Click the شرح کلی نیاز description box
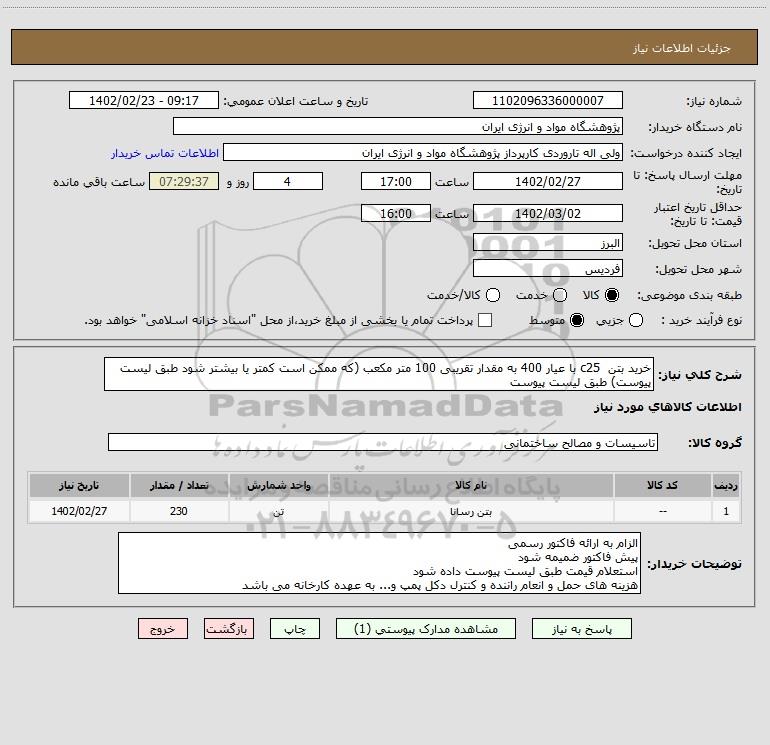Screen dimensions: 770x745 (x=379, y=374)
